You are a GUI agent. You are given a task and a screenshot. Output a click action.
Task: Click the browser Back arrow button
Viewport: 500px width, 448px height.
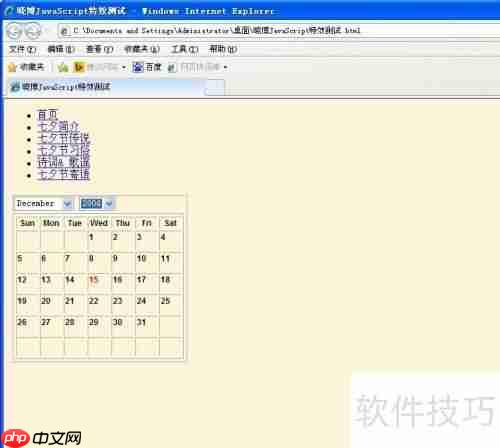(14, 31)
